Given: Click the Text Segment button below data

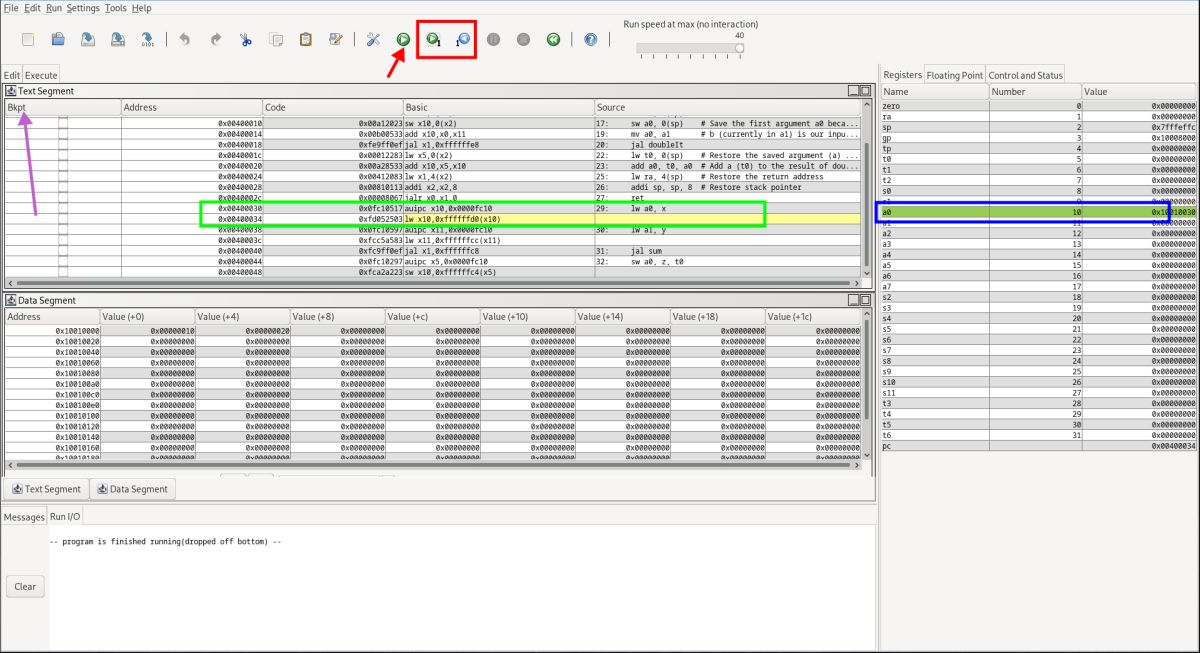Looking at the screenshot, I should 46,489.
